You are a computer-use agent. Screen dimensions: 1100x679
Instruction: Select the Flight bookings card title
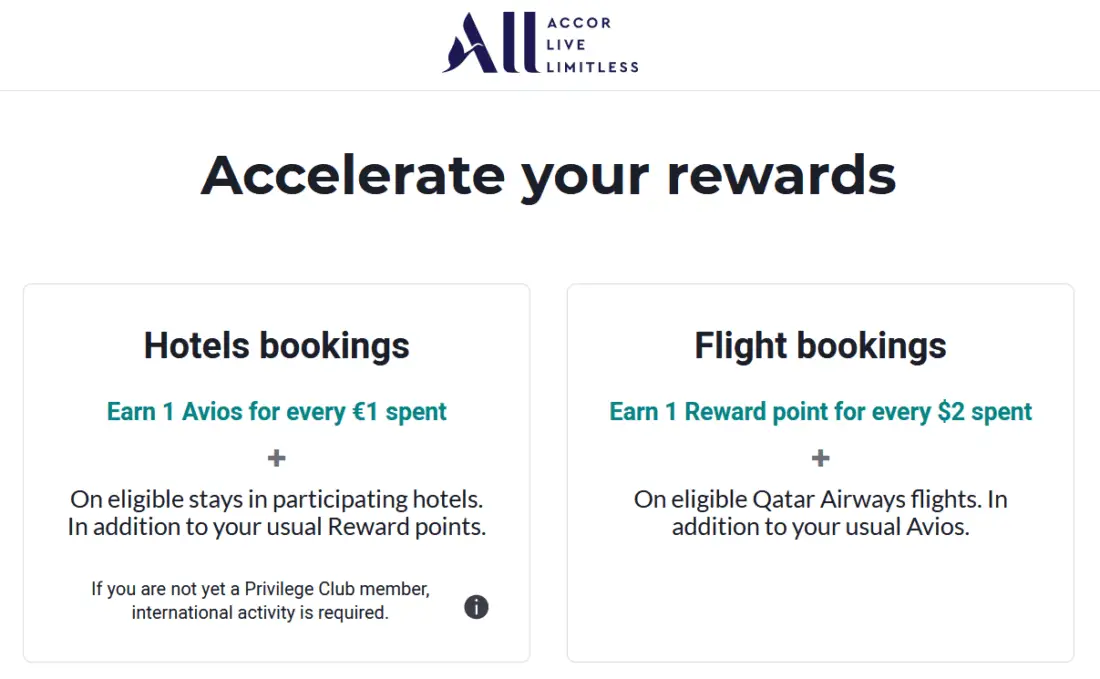[820, 346]
